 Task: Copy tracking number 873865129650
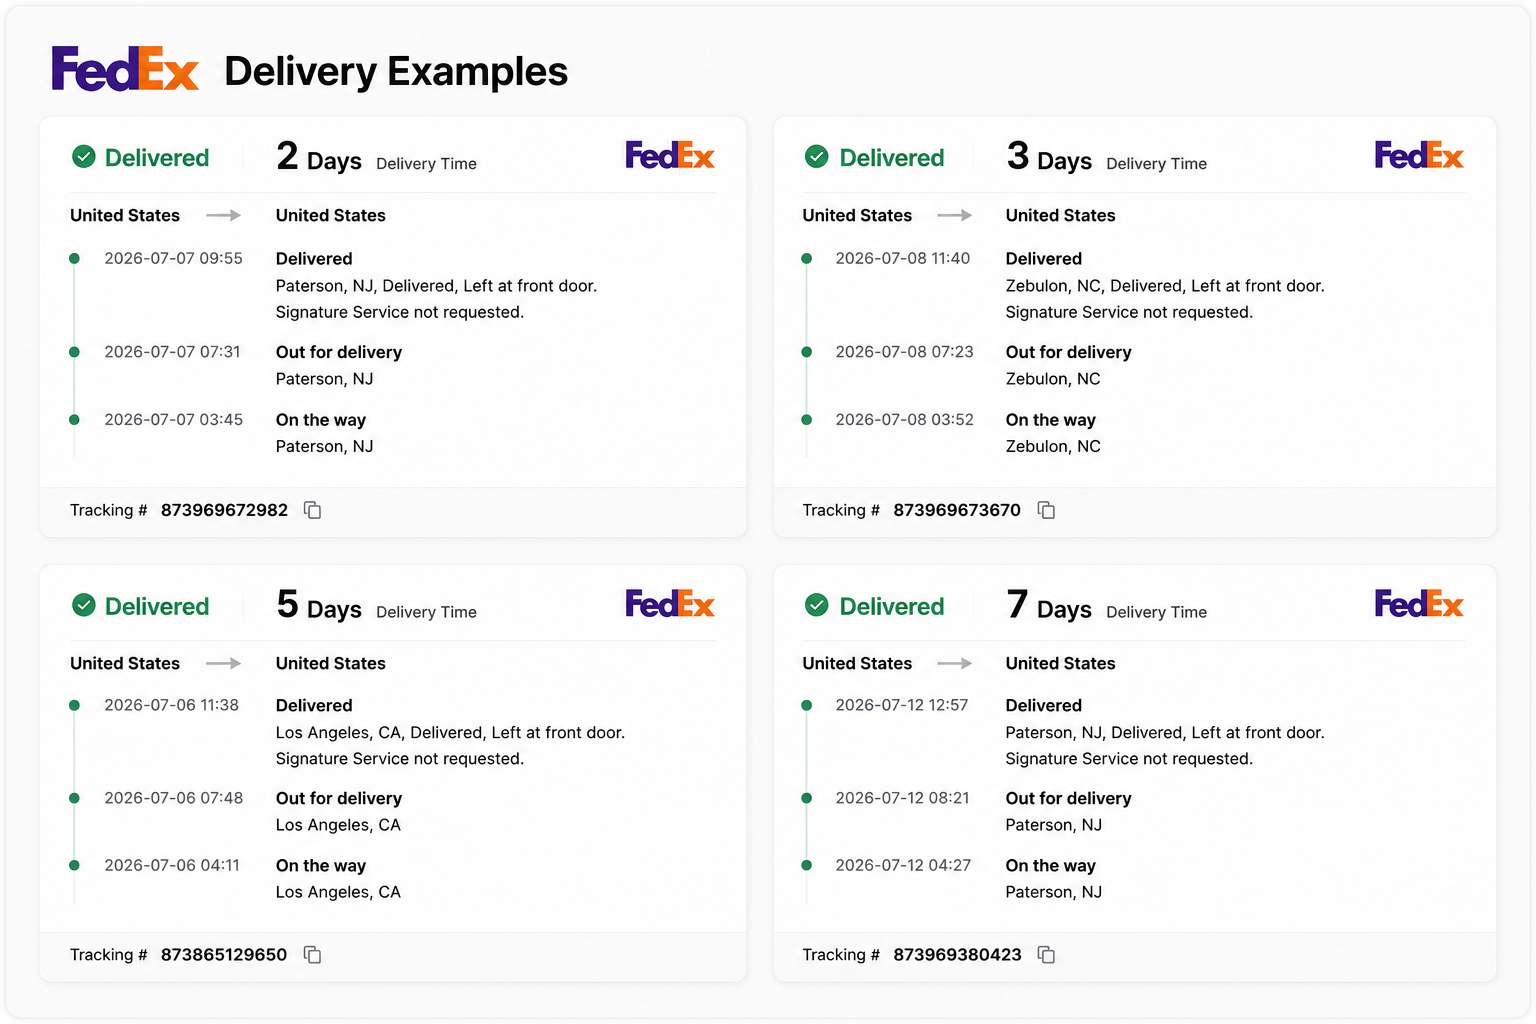[313, 955]
